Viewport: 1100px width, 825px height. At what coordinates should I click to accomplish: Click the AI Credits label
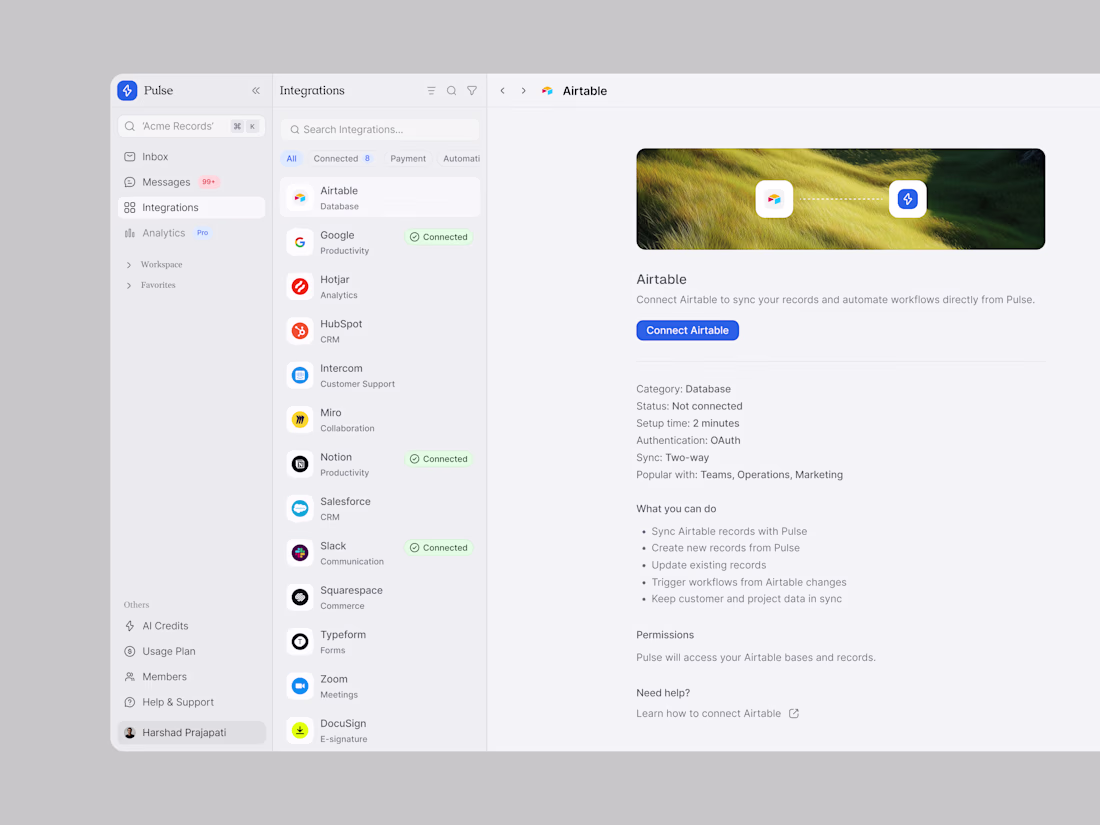click(166, 626)
